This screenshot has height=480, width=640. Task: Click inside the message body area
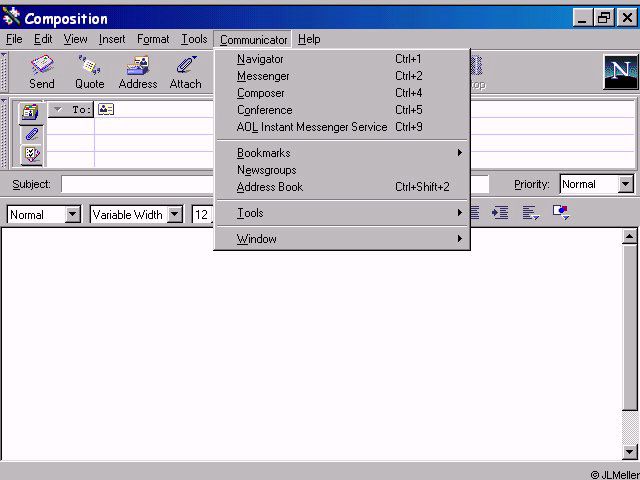click(311, 344)
